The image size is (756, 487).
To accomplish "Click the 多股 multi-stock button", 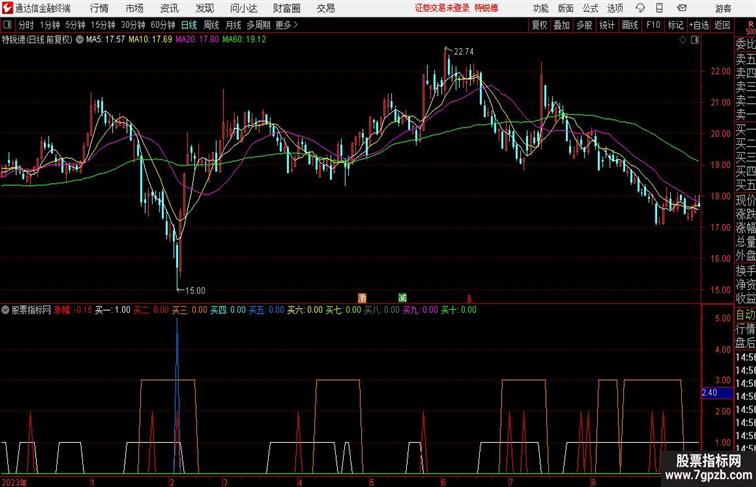I will click(584, 25).
